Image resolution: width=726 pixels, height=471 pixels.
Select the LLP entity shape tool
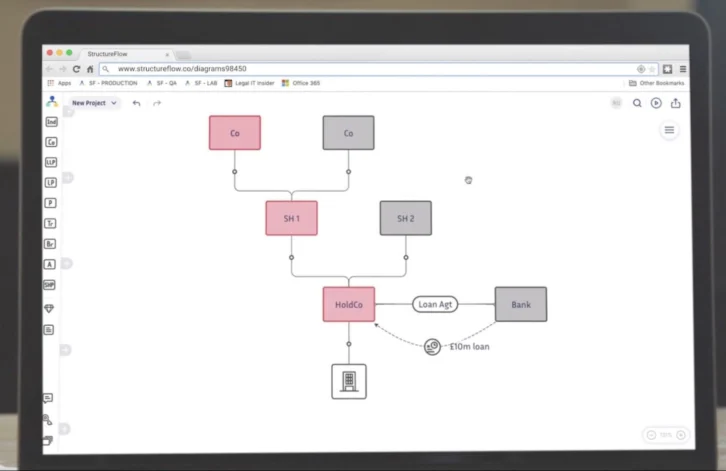point(50,162)
